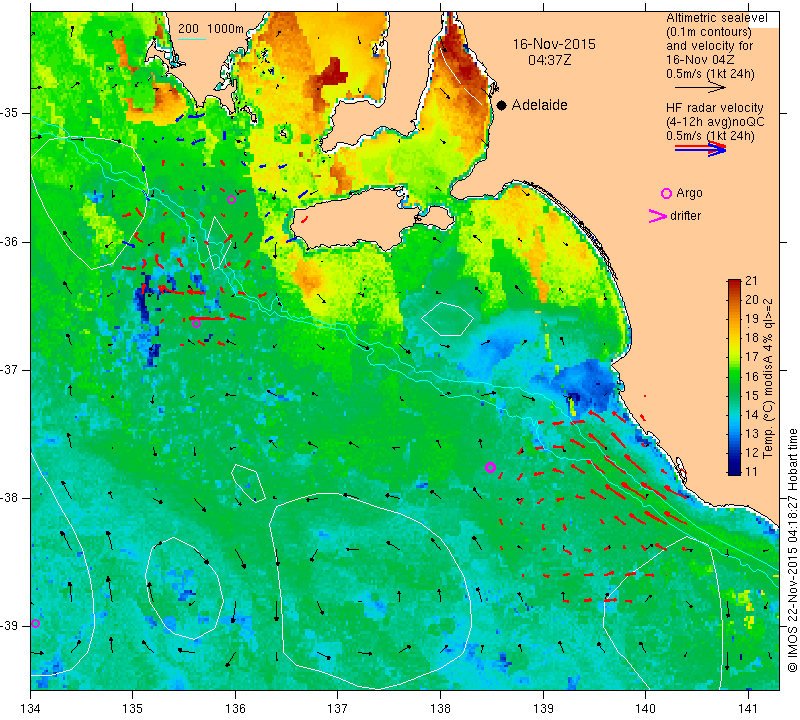Viewport: 800px width, 720px height.
Task: Click the '(4-12h avg)noQC' legend text
Action: click(x=715, y=122)
